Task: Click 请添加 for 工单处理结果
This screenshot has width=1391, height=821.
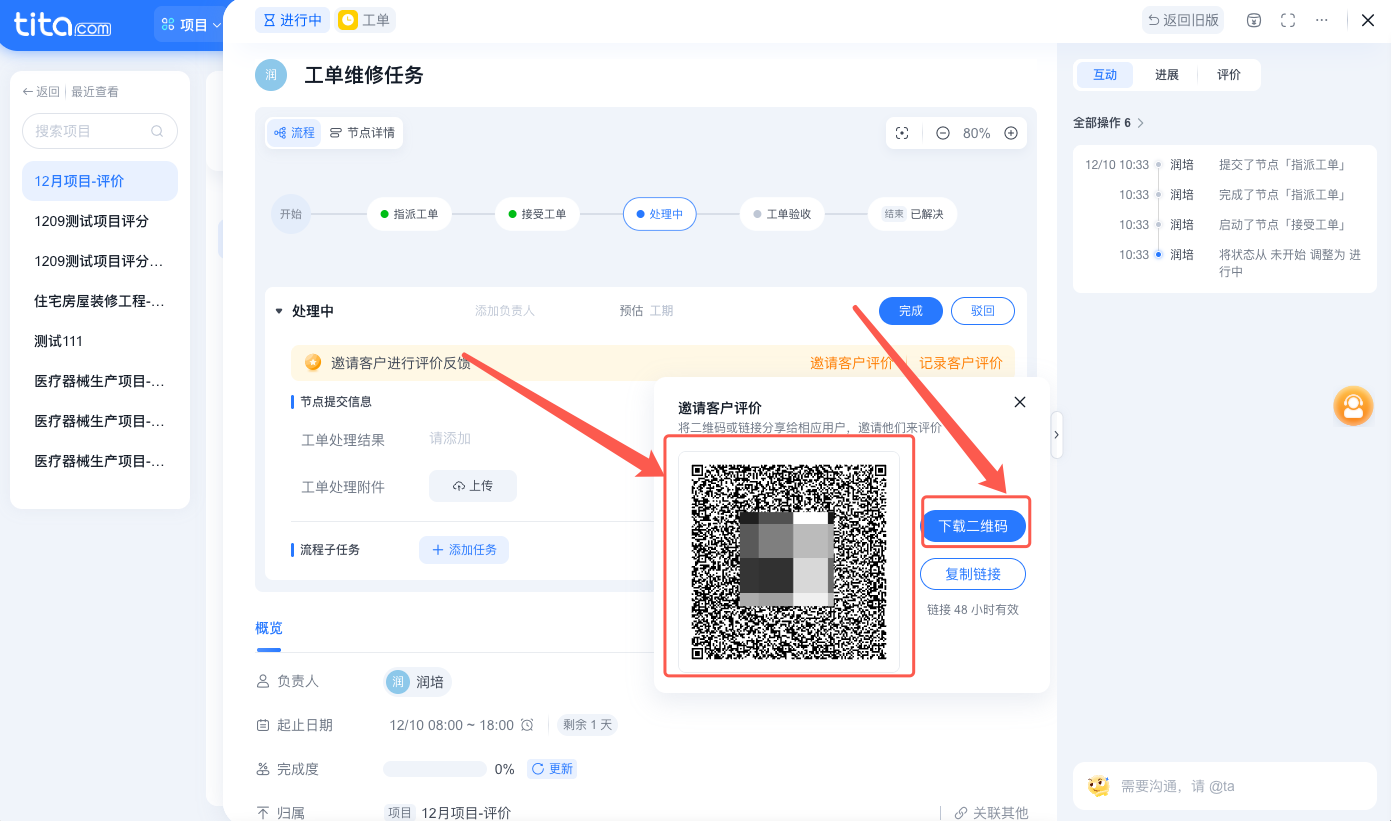Action: coord(450,438)
